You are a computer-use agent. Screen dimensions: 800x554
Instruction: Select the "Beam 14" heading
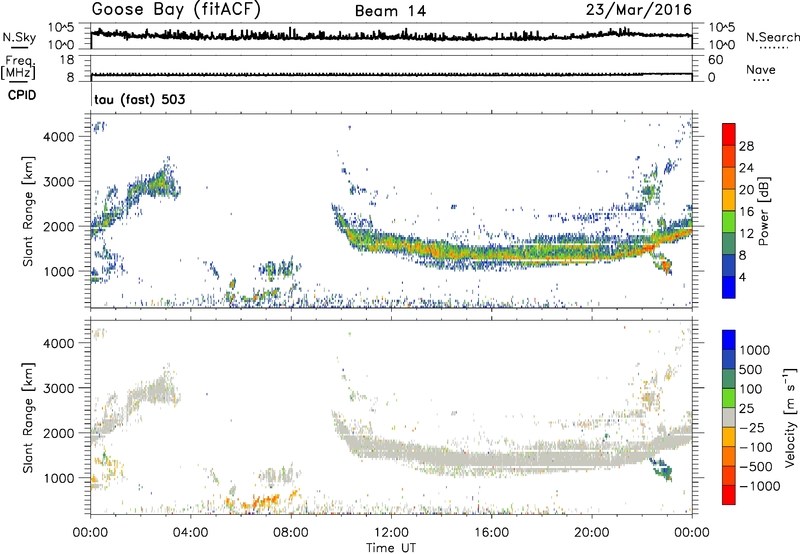[390, 11]
